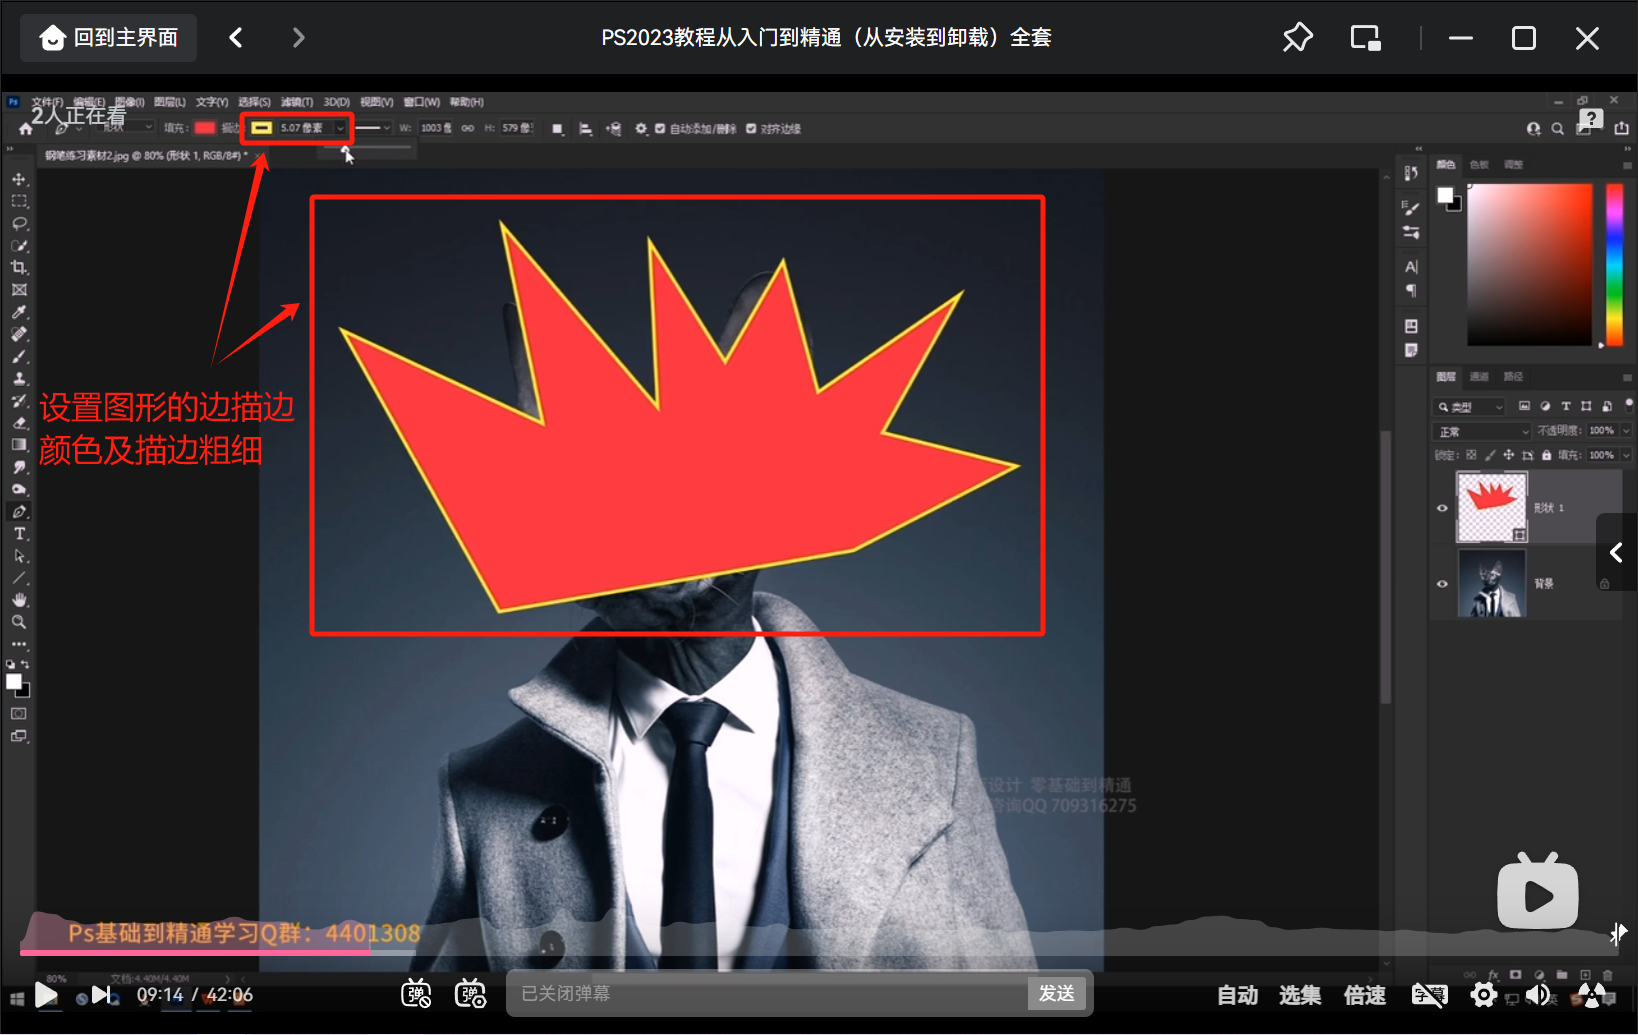The image size is (1638, 1035).
Task: Select the Hand tool
Action: [19, 599]
